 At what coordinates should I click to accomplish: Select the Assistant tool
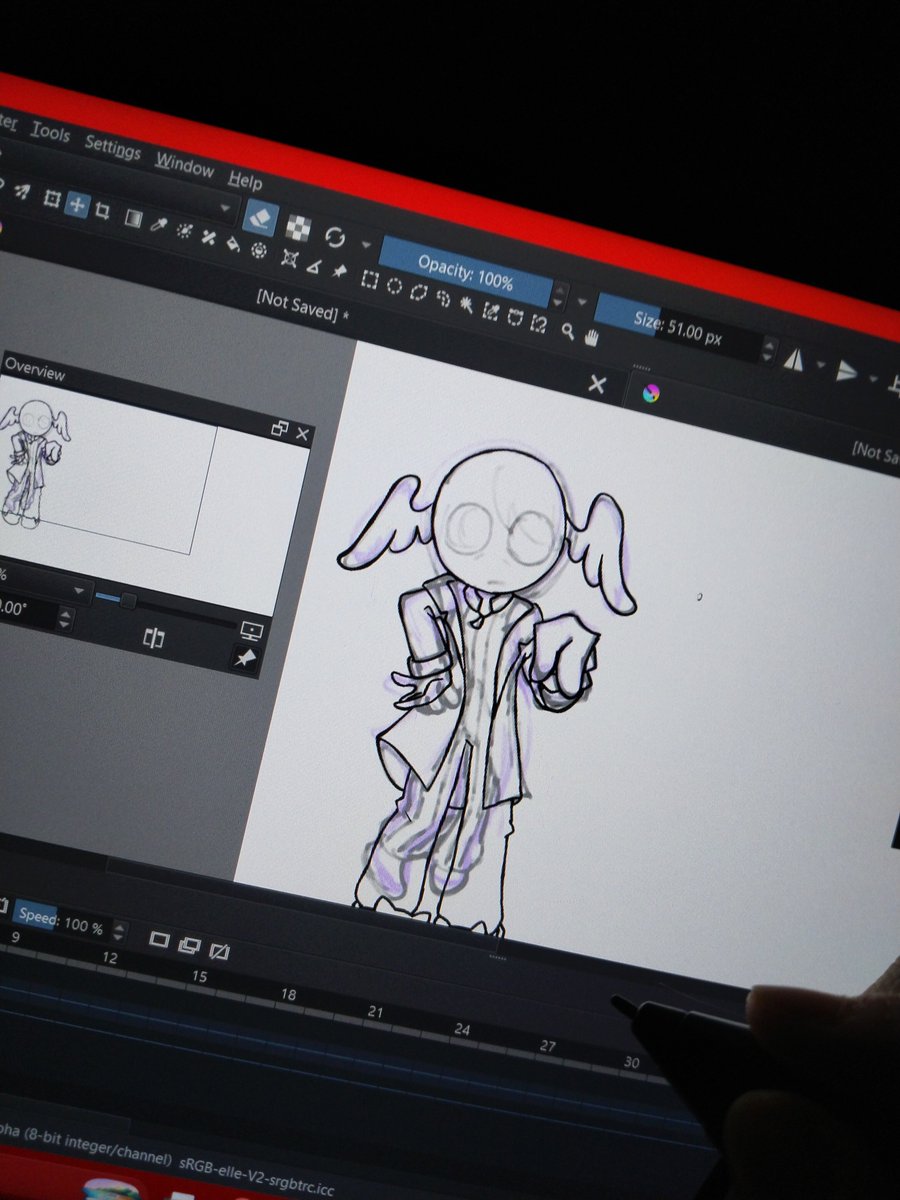290,258
